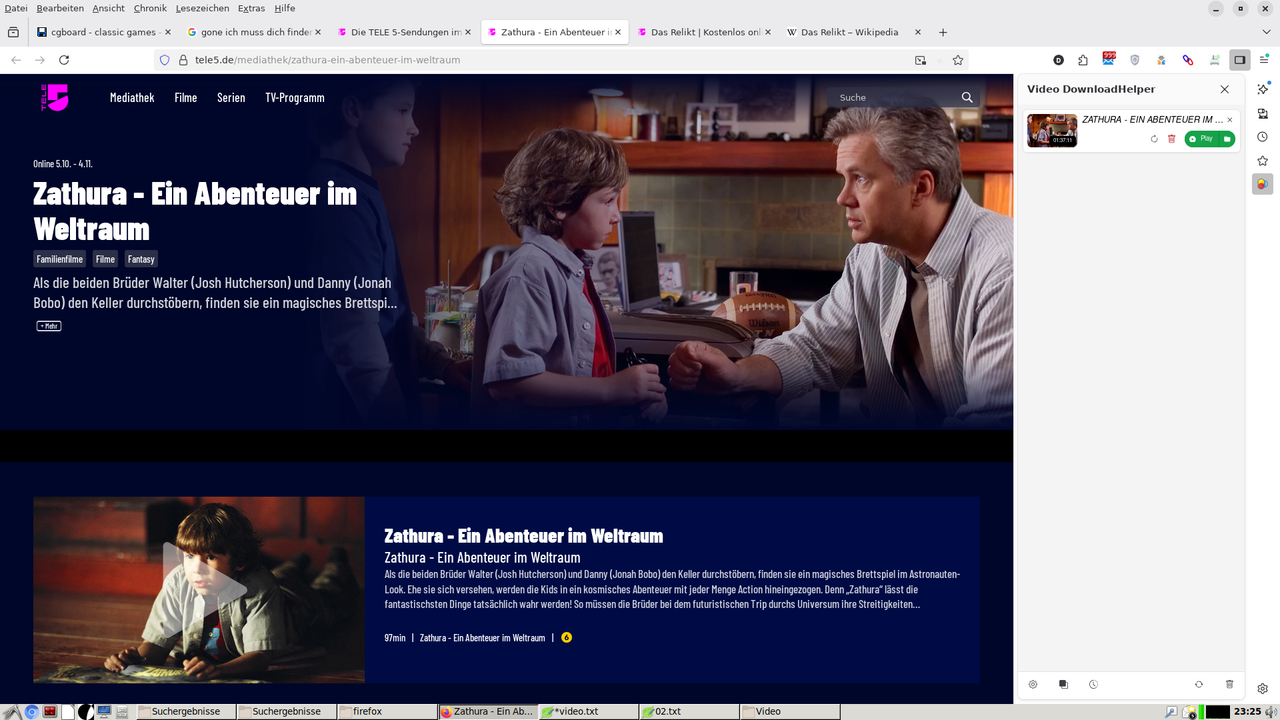Select the Fantasy tag
The image size is (1280, 720).
click(141, 259)
